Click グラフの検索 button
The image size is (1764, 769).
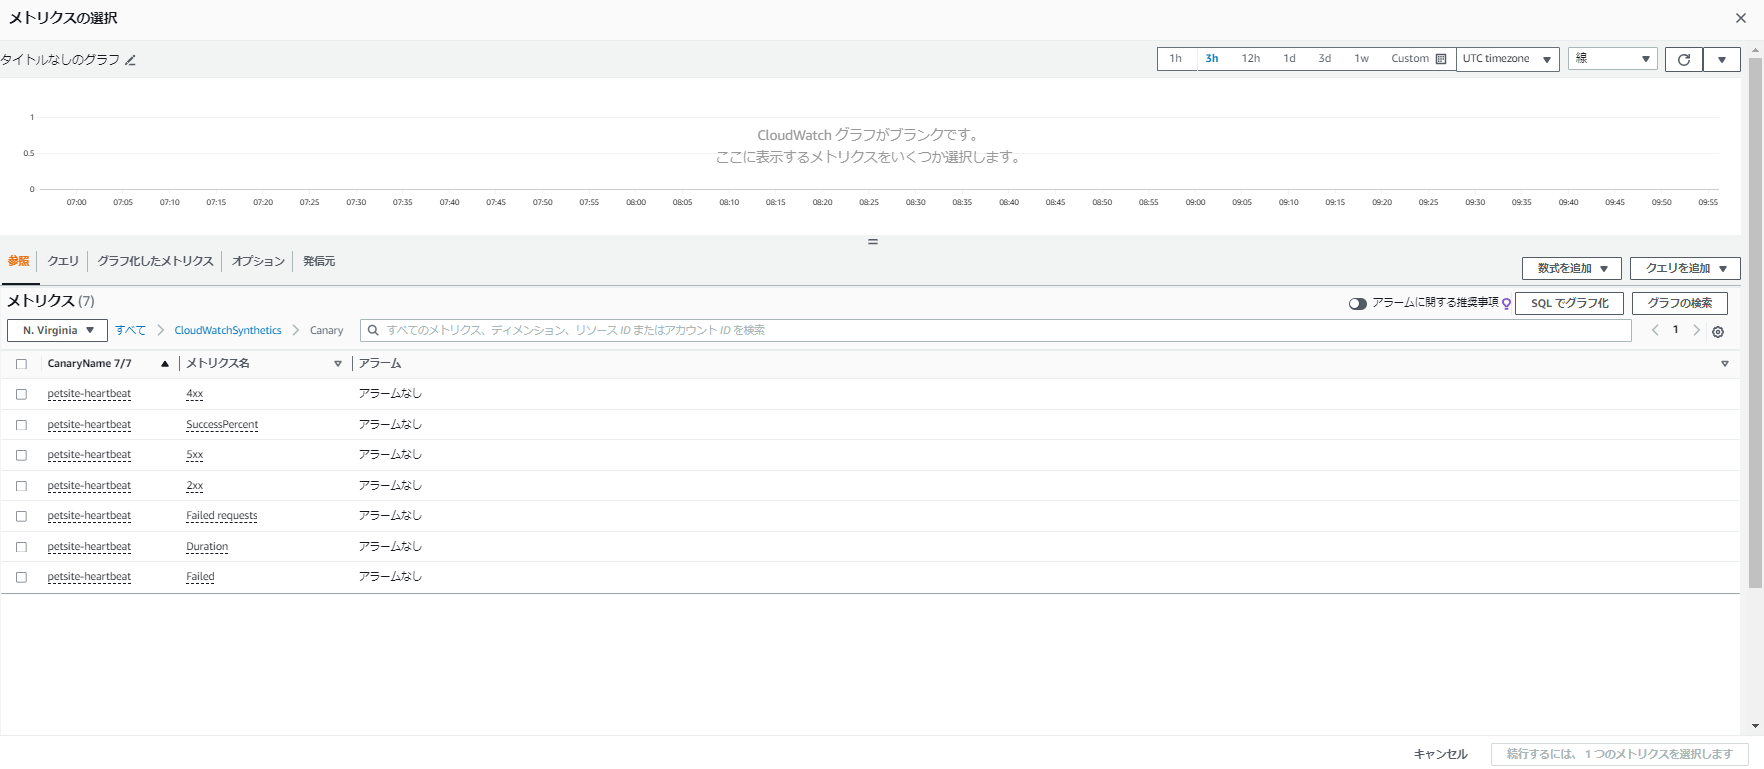(x=1680, y=303)
